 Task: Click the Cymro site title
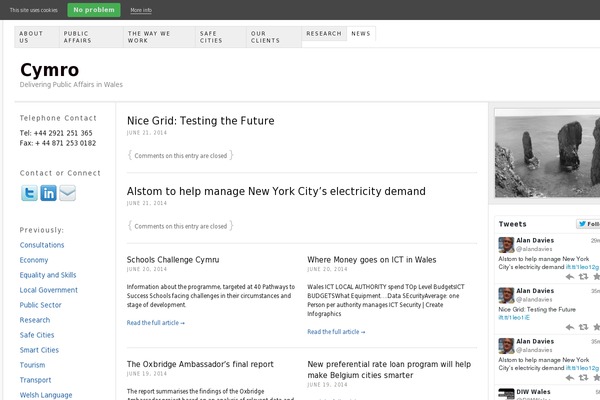[x=49, y=69]
